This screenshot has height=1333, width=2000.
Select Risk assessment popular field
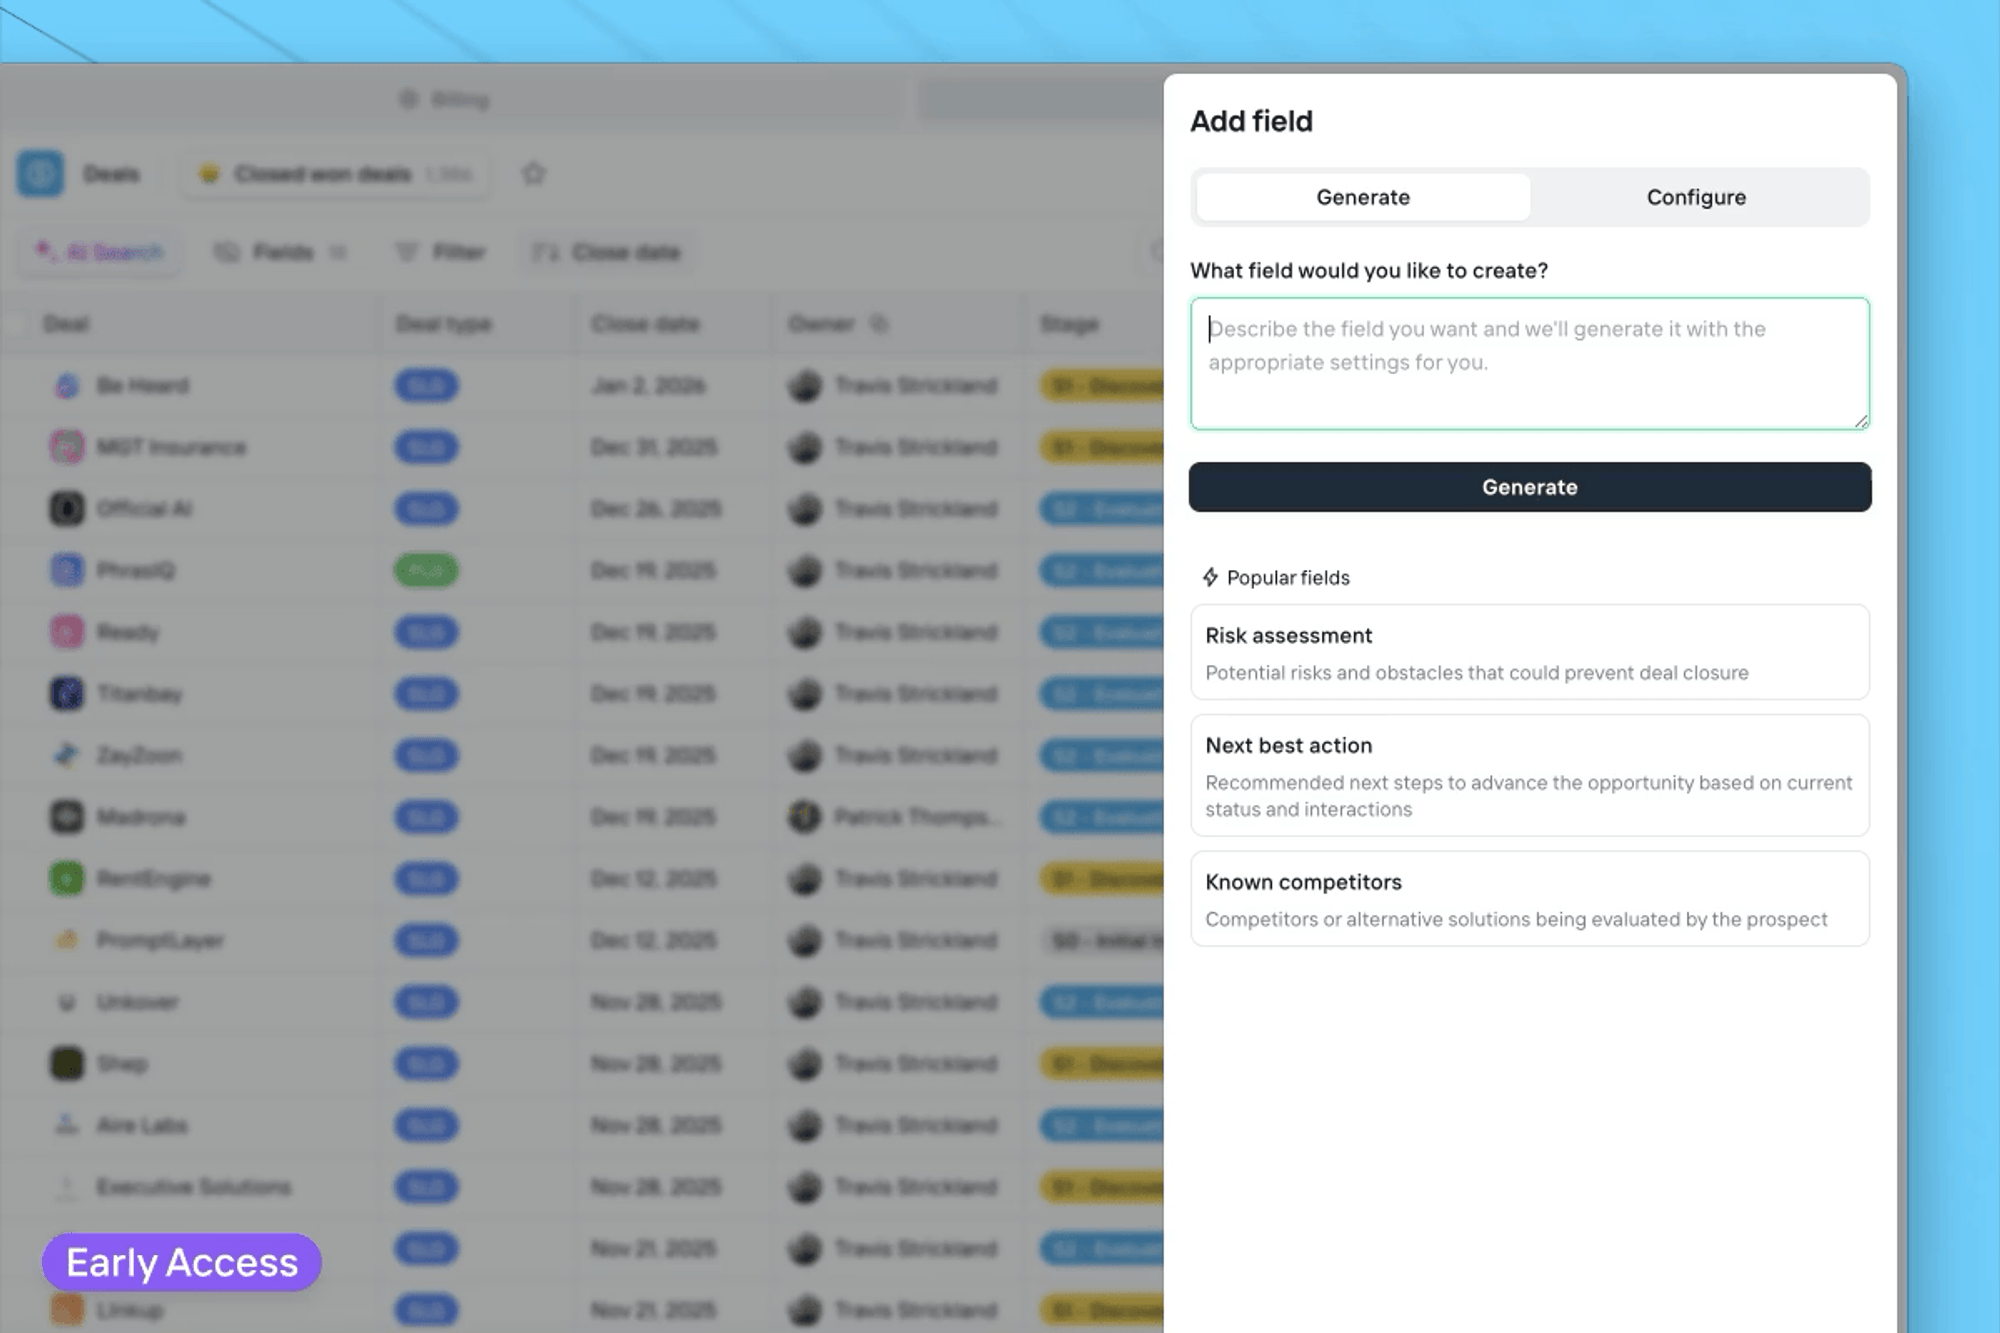point(1528,652)
